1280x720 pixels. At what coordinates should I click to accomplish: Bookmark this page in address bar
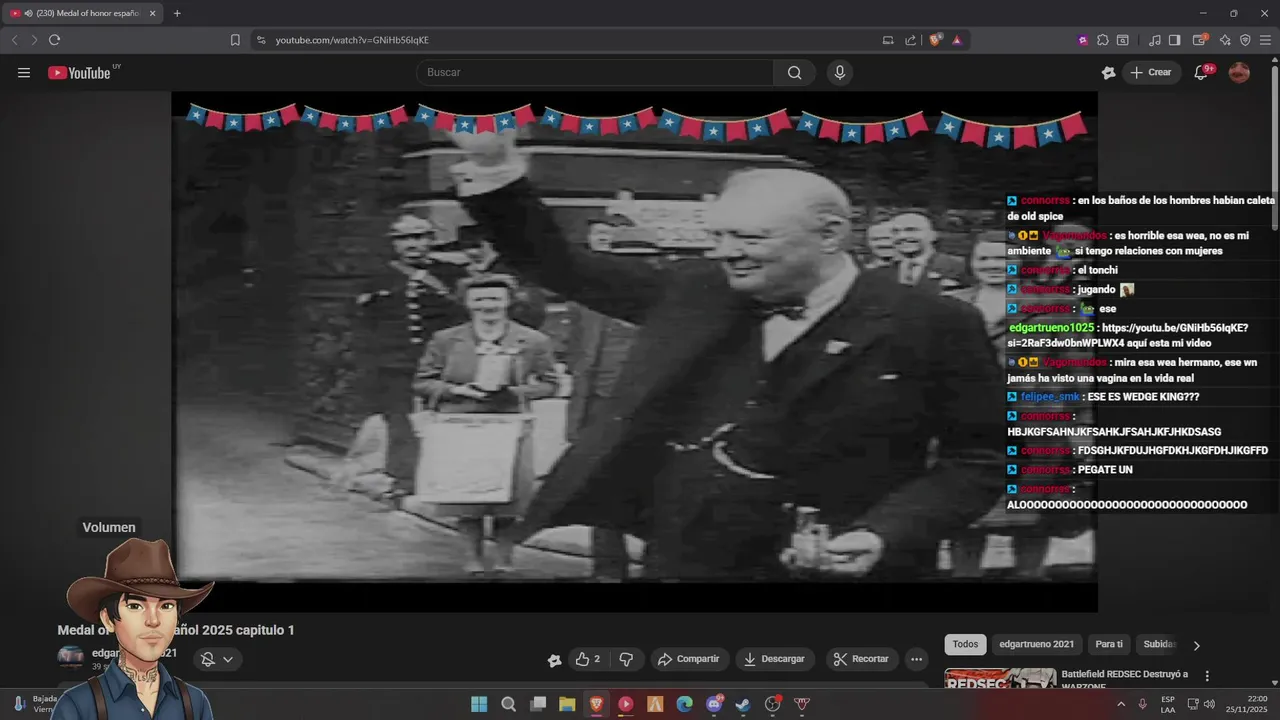[235, 40]
